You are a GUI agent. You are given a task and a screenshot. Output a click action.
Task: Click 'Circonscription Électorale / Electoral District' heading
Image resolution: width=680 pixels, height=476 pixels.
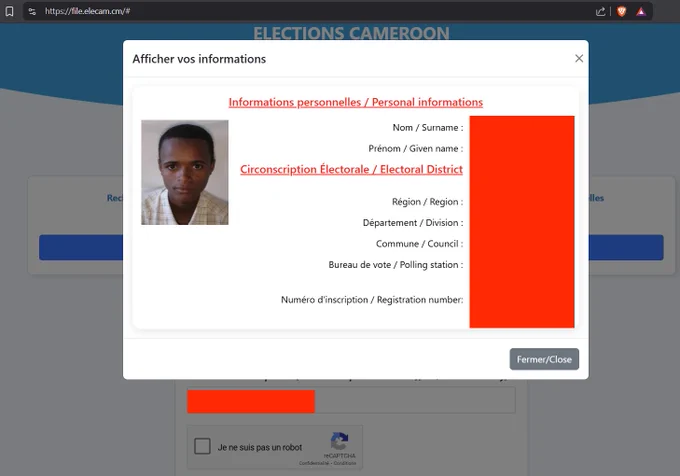351,170
